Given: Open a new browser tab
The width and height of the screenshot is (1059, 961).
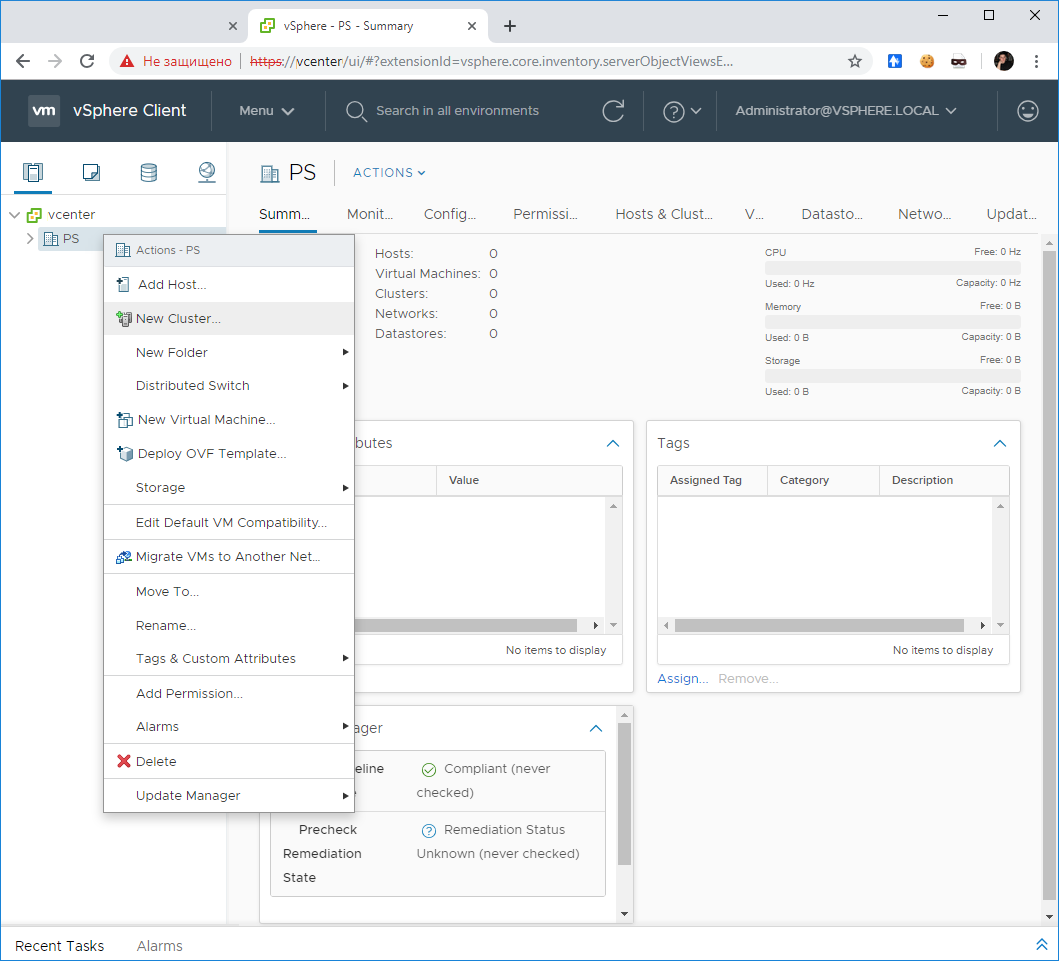Looking at the screenshot, I should pyautogui.click(x=510, y=26).
